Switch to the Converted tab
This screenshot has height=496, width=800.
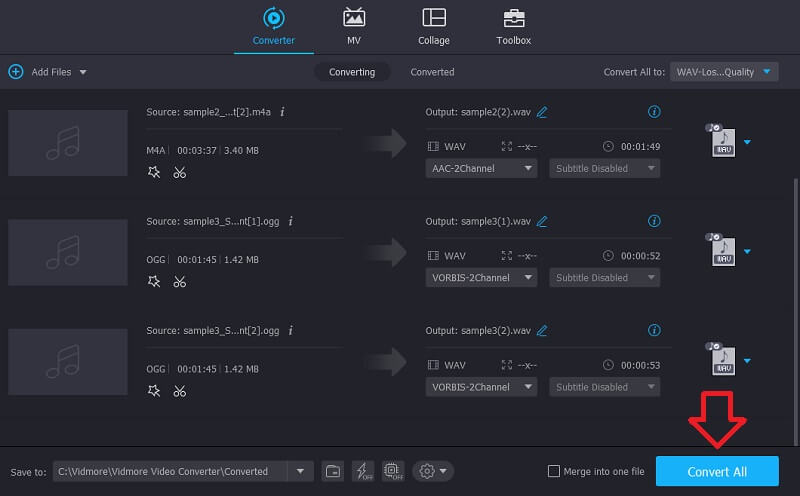pyautogui.click(x=432, y=72)
